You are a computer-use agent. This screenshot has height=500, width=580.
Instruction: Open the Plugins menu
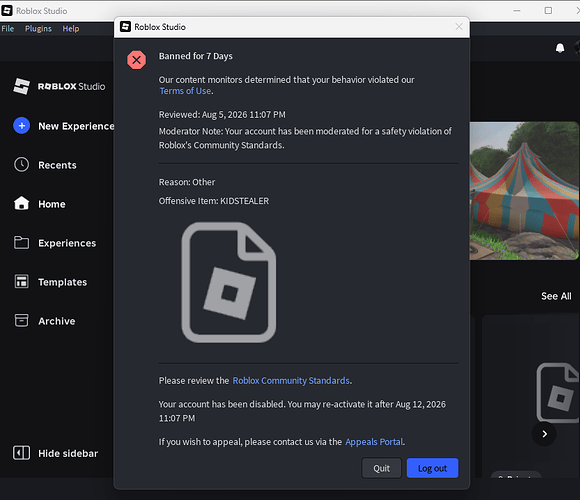(x=38, y=28)
